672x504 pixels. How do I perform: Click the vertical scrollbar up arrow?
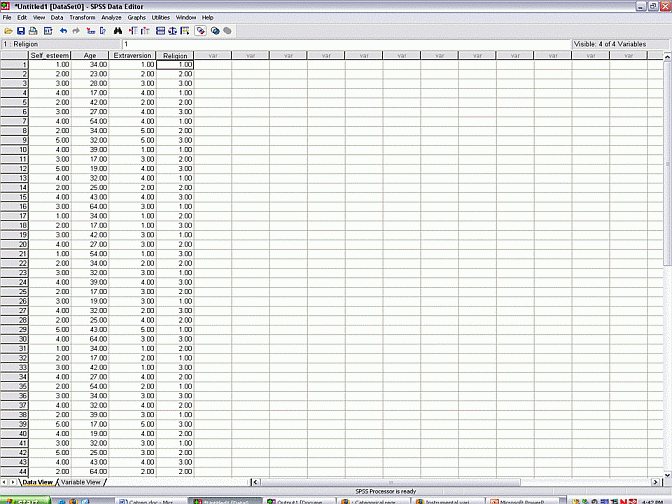(x=667, y=56)
